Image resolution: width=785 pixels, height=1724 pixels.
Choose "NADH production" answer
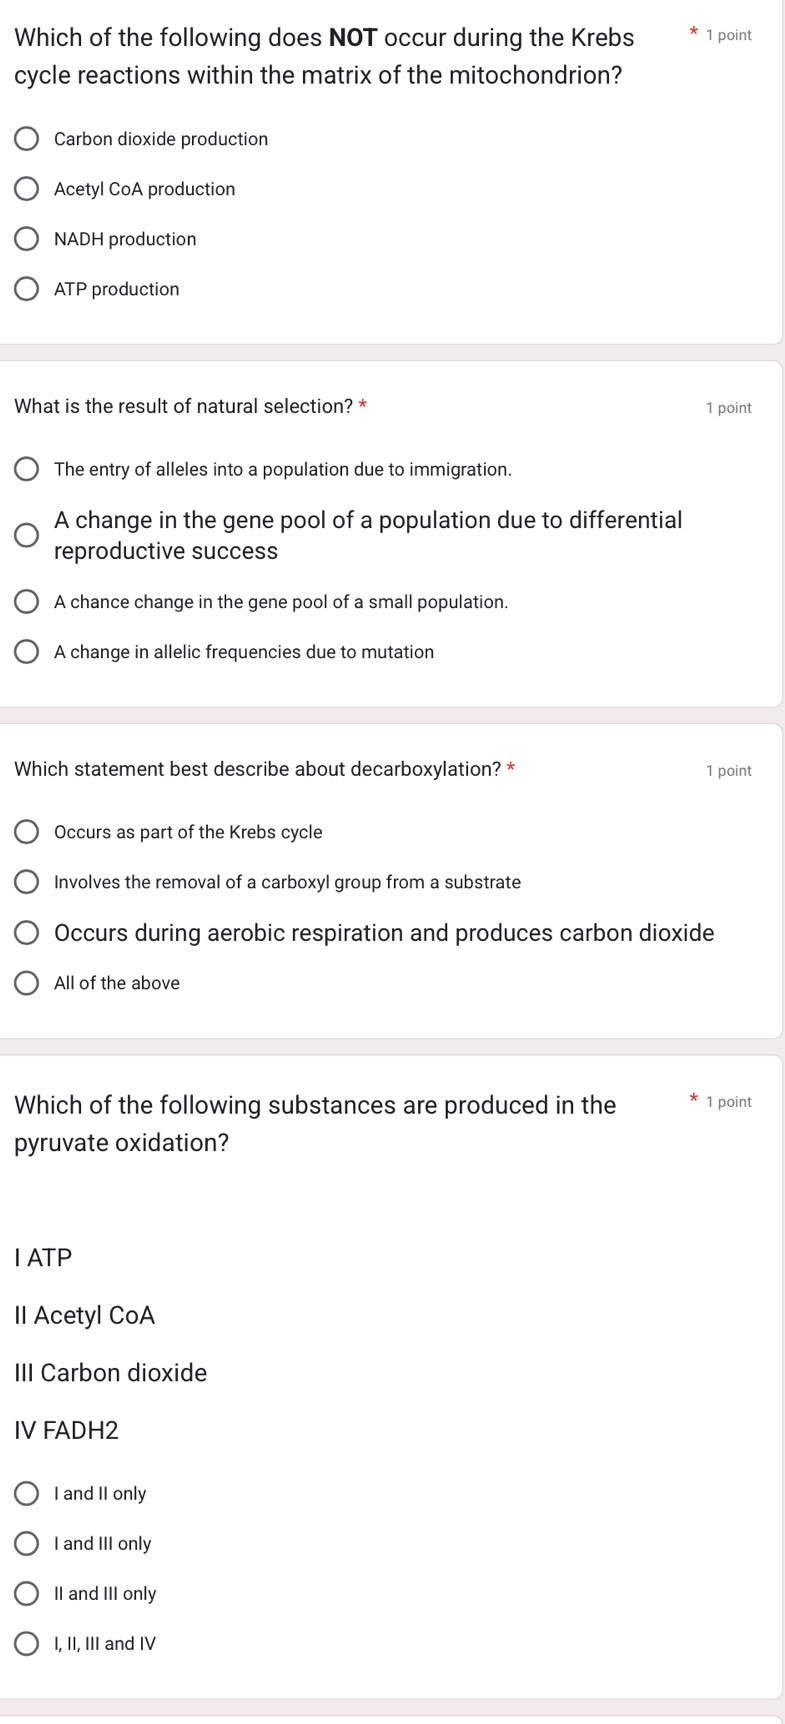click(27, 238)
